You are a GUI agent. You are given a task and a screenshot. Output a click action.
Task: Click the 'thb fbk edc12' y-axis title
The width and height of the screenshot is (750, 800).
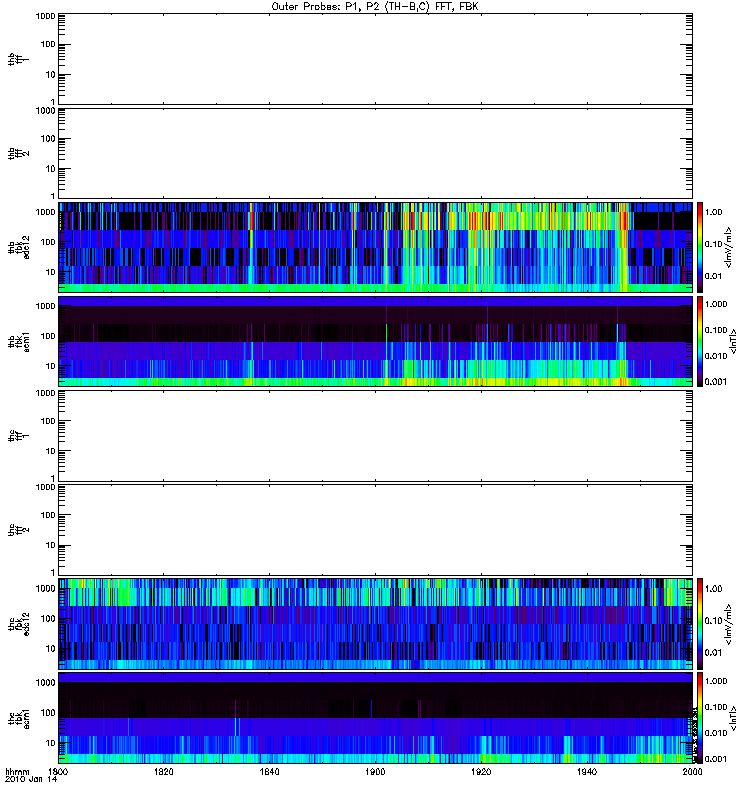pyautogui.click(x=19, y=247)
